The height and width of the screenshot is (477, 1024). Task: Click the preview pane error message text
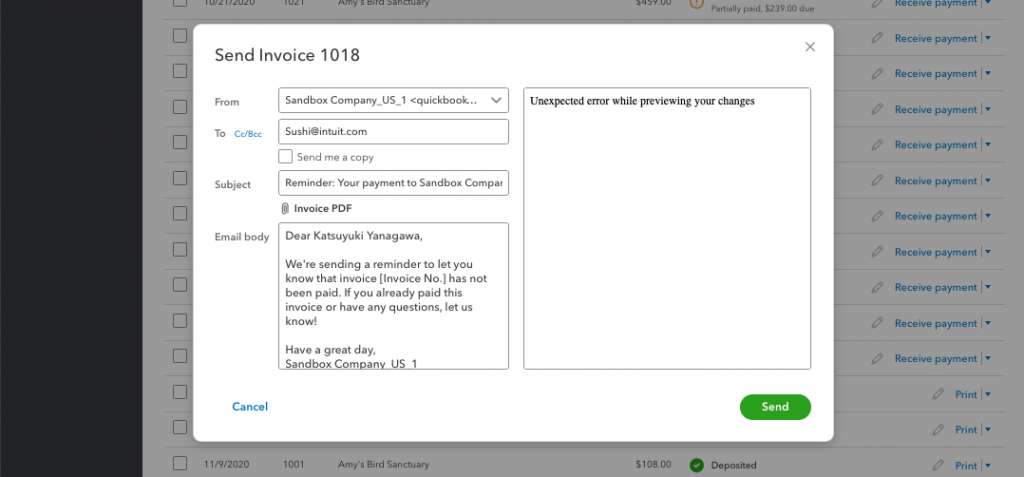coord(642,101)
